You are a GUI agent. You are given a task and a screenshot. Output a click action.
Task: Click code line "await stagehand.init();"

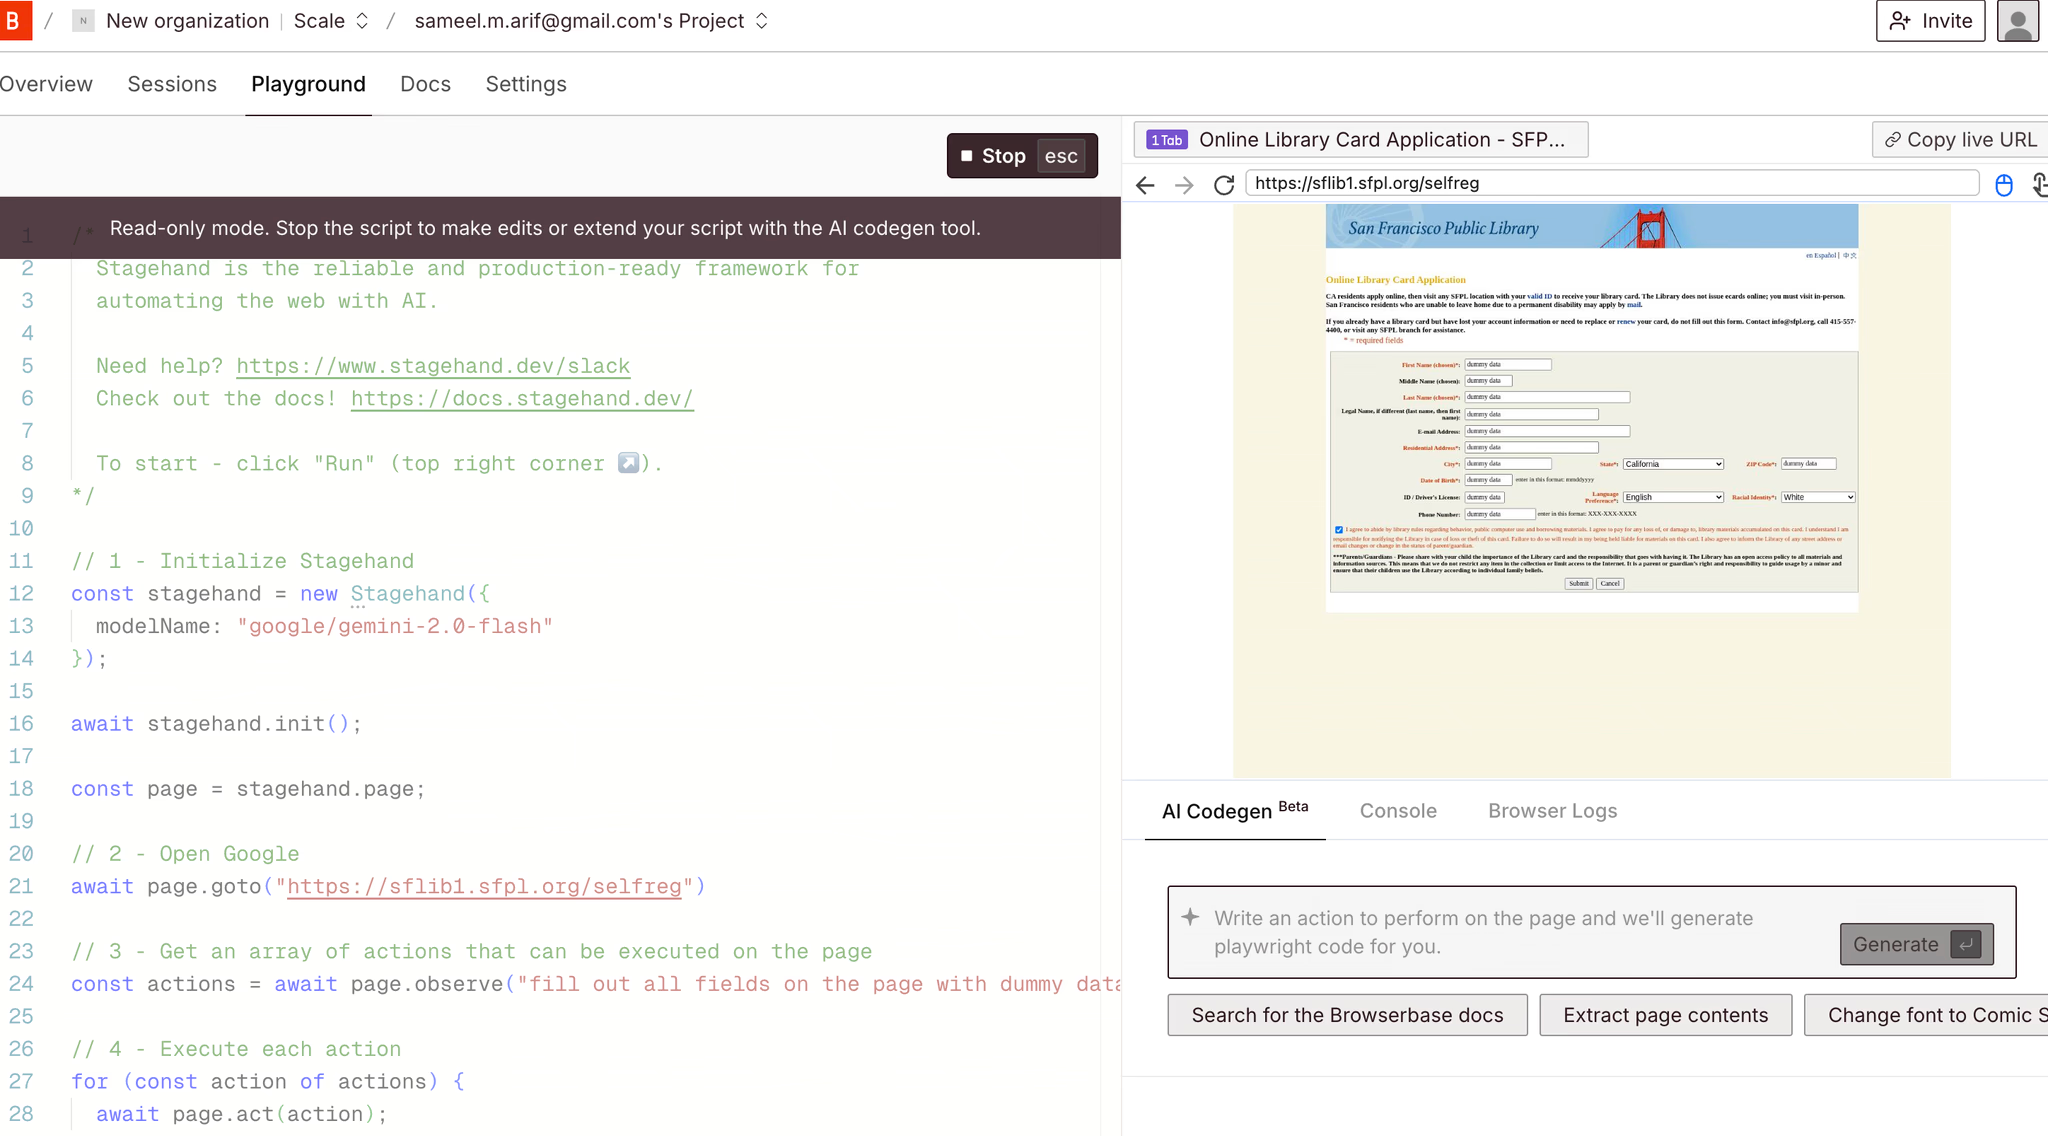coord(216,724)
